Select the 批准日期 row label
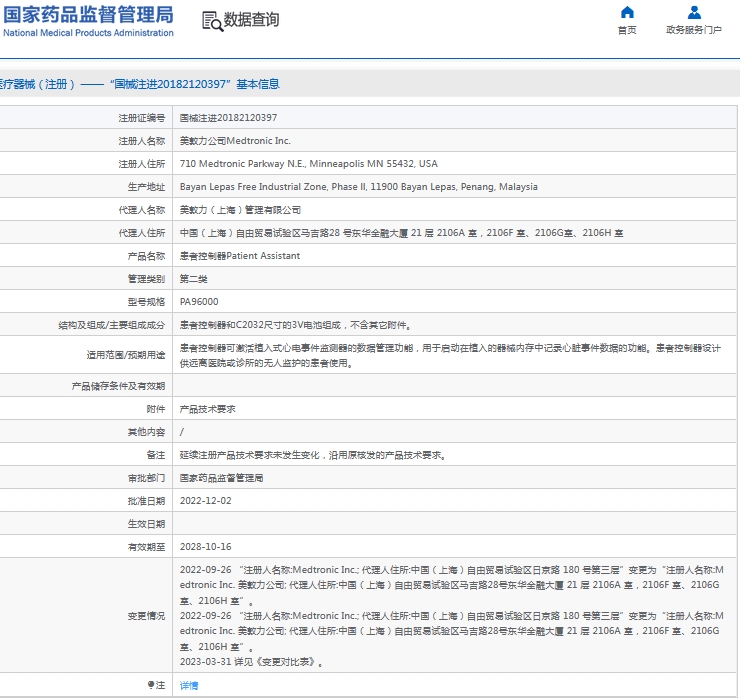Image resolution: width=740 pixels, height=699 pixels. point(146,501)
